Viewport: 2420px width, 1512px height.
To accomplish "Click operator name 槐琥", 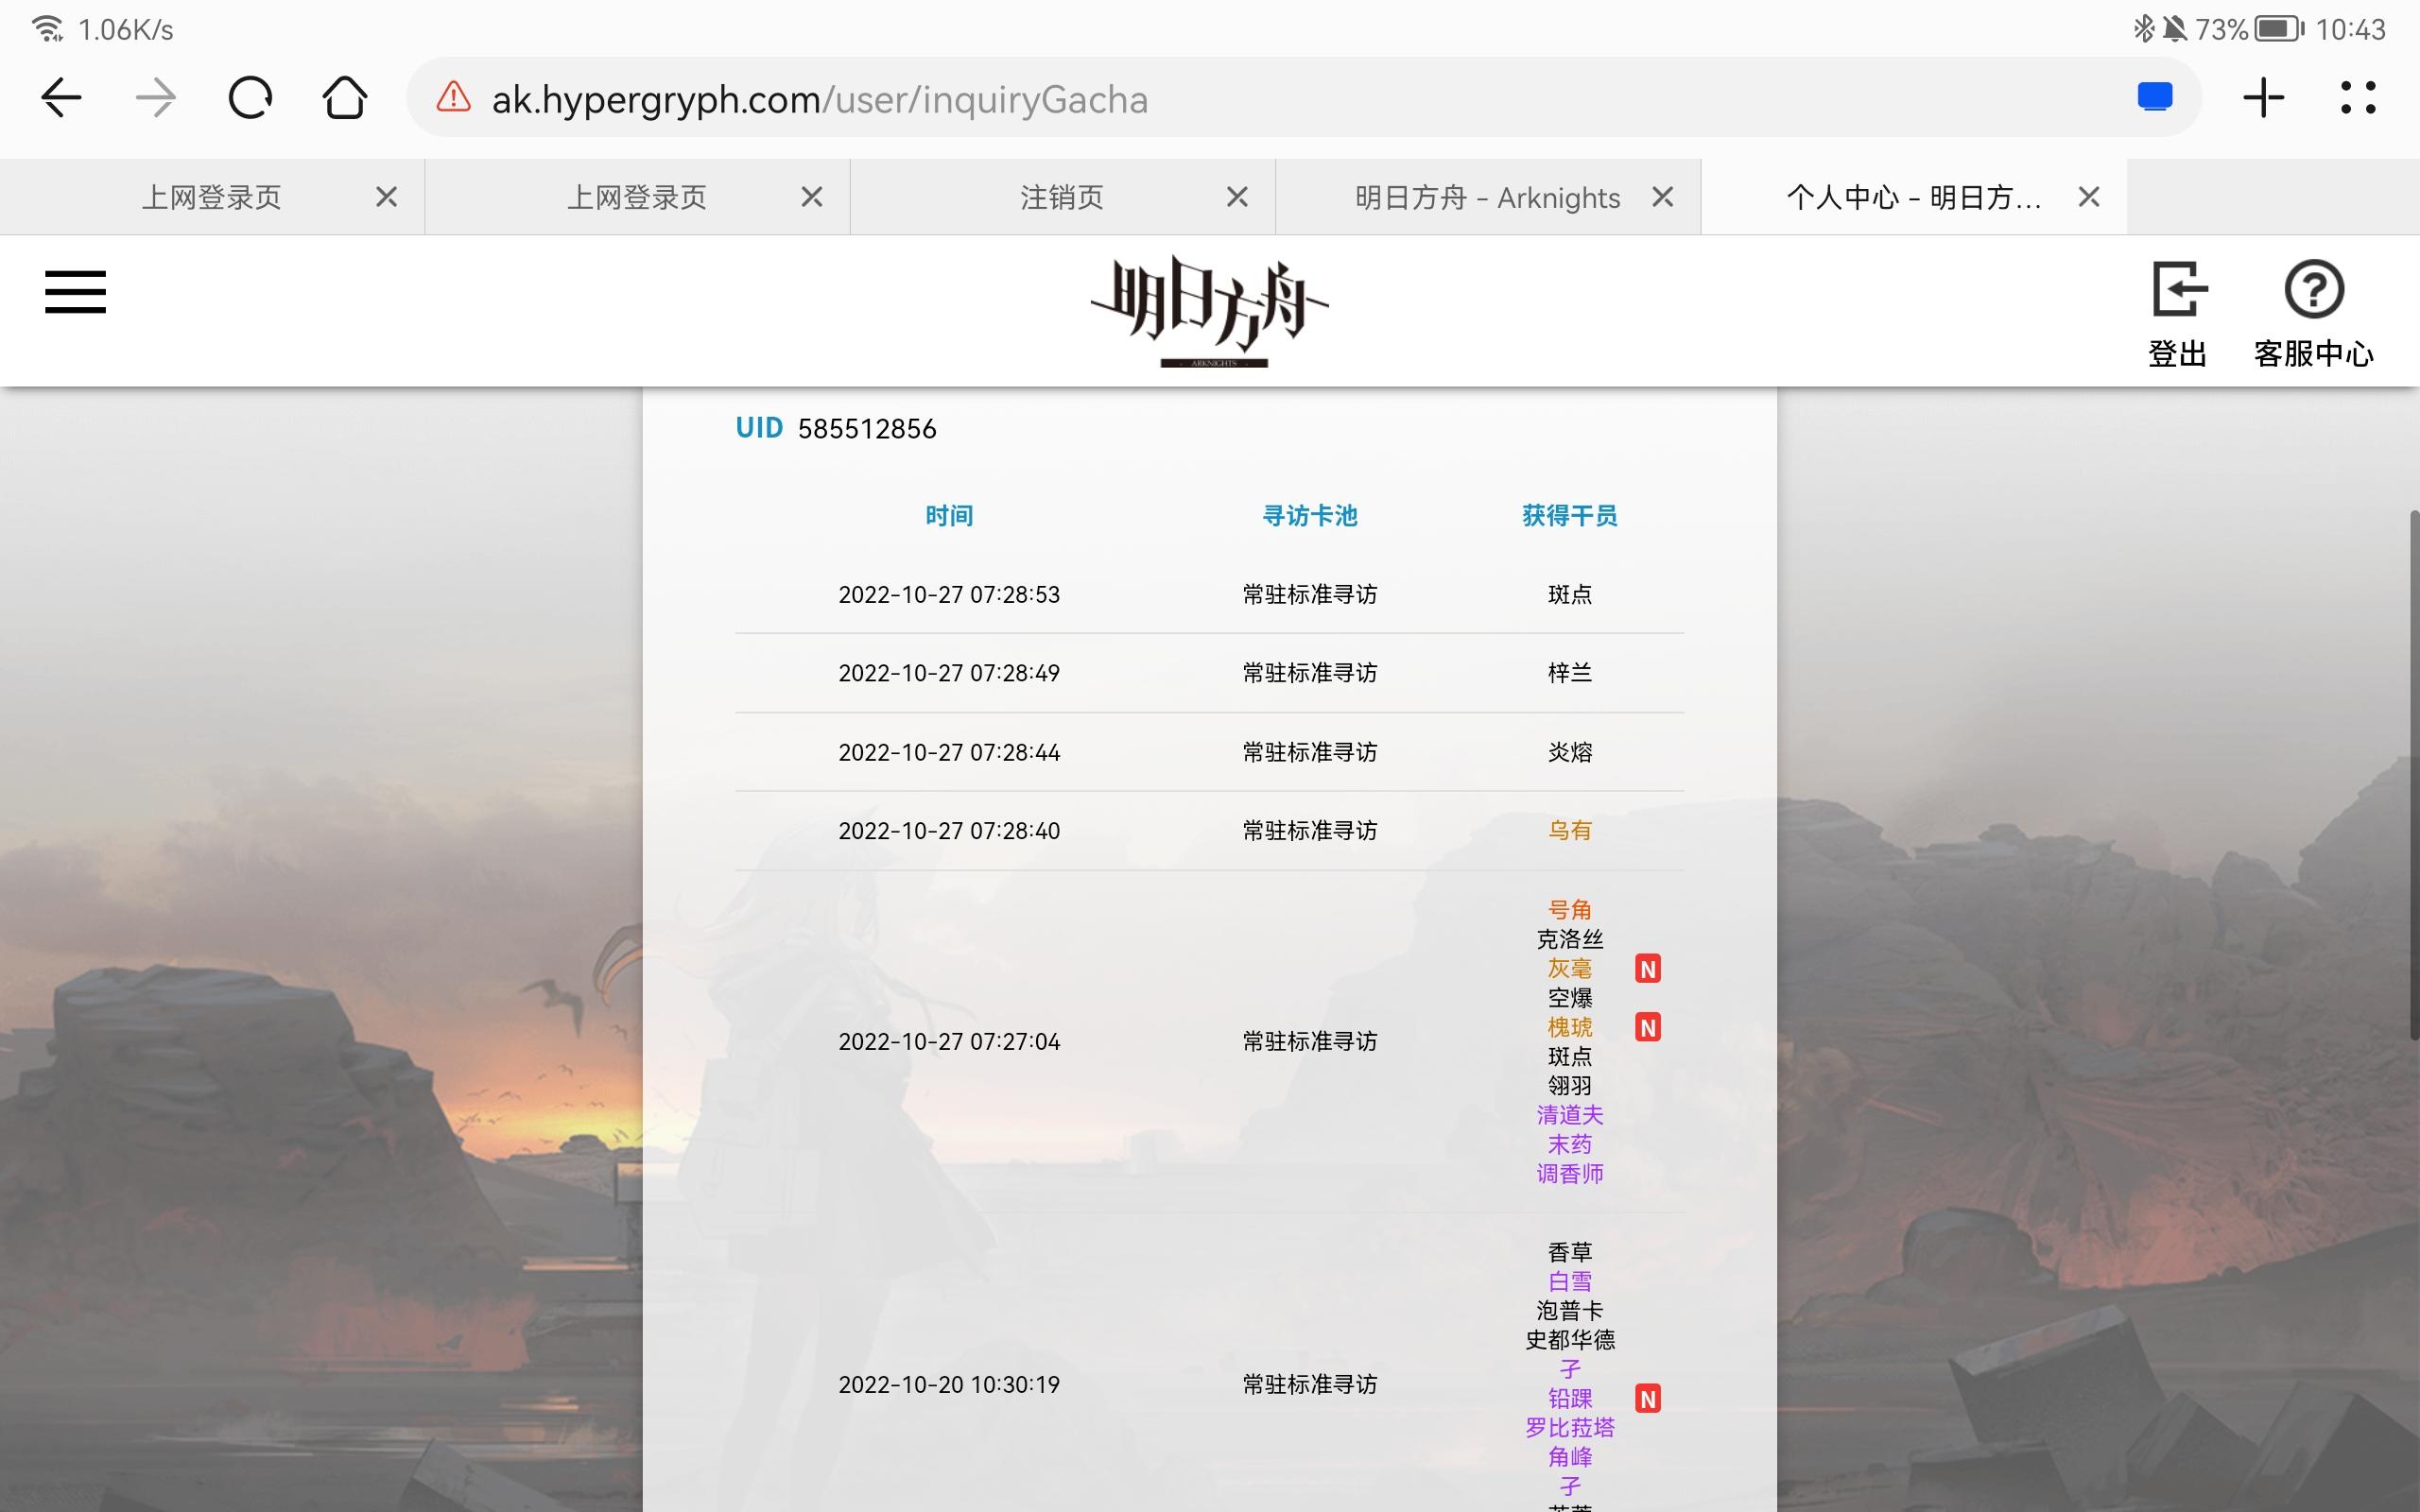I will pyautogui.click(x=1570, y=1027).
